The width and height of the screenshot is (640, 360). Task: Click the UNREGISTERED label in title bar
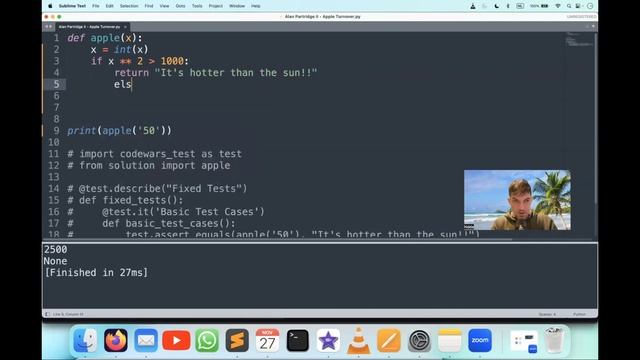tap(581, 17)
